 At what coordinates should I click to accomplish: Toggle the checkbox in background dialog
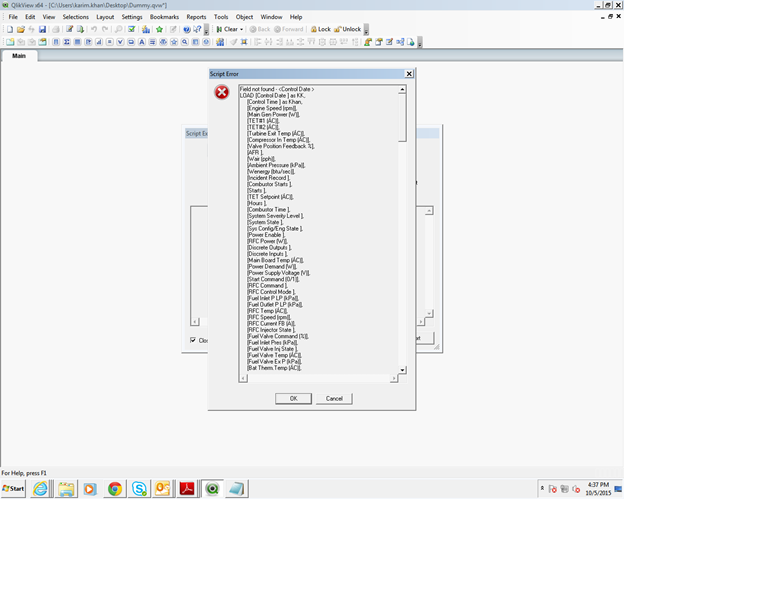(193, 340)
